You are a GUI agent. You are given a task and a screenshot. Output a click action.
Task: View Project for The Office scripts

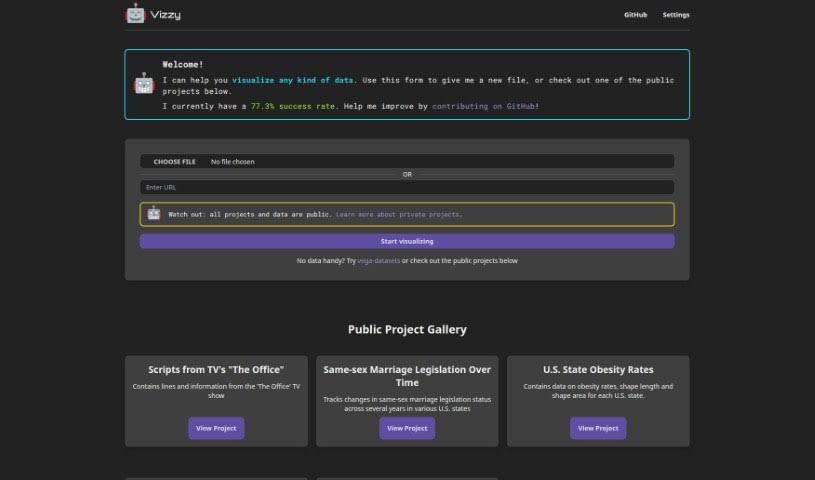coord(216,428)
